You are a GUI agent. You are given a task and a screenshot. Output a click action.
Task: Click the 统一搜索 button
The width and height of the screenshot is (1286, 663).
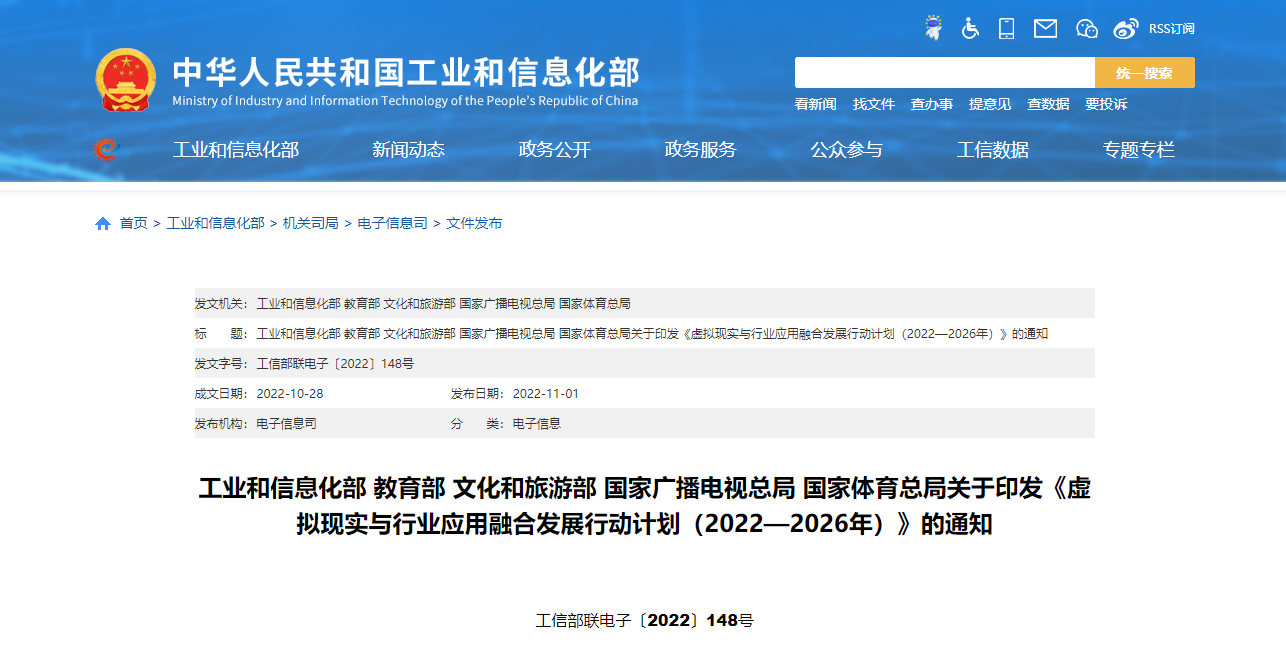[1145, 73]
